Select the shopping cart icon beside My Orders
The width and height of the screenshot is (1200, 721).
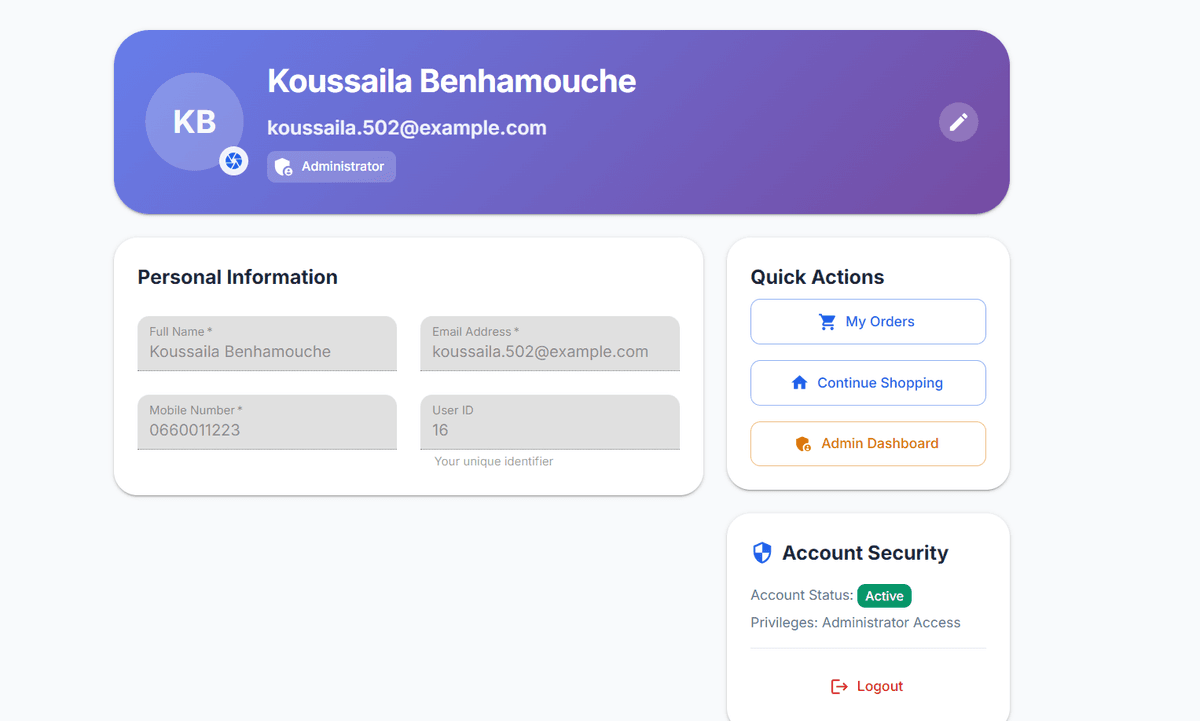[x=827, y=321]
